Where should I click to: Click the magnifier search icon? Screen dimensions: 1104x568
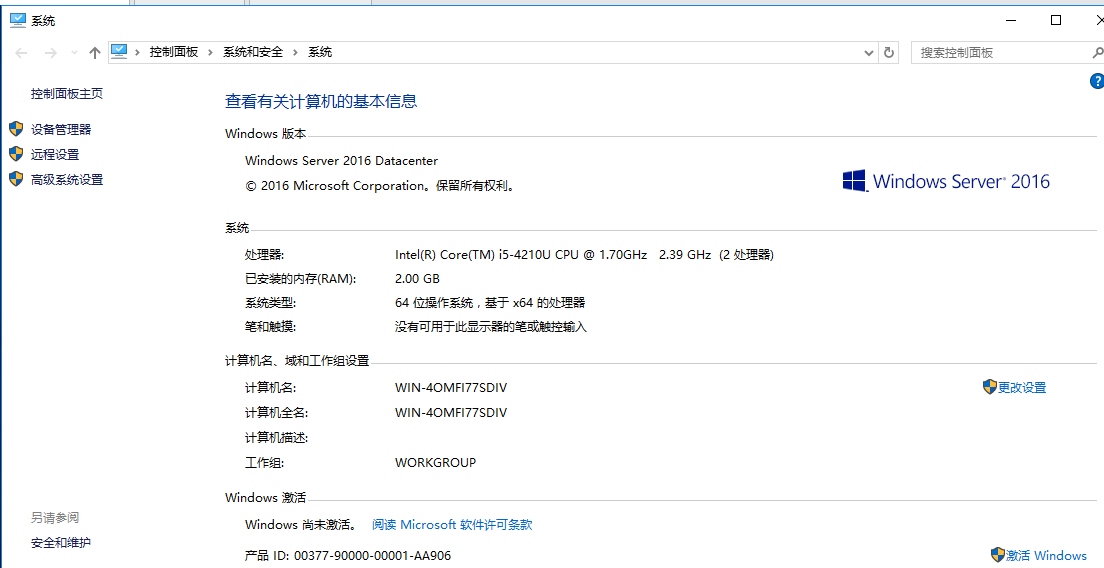pyautogui.click(x=1097, y=52)
